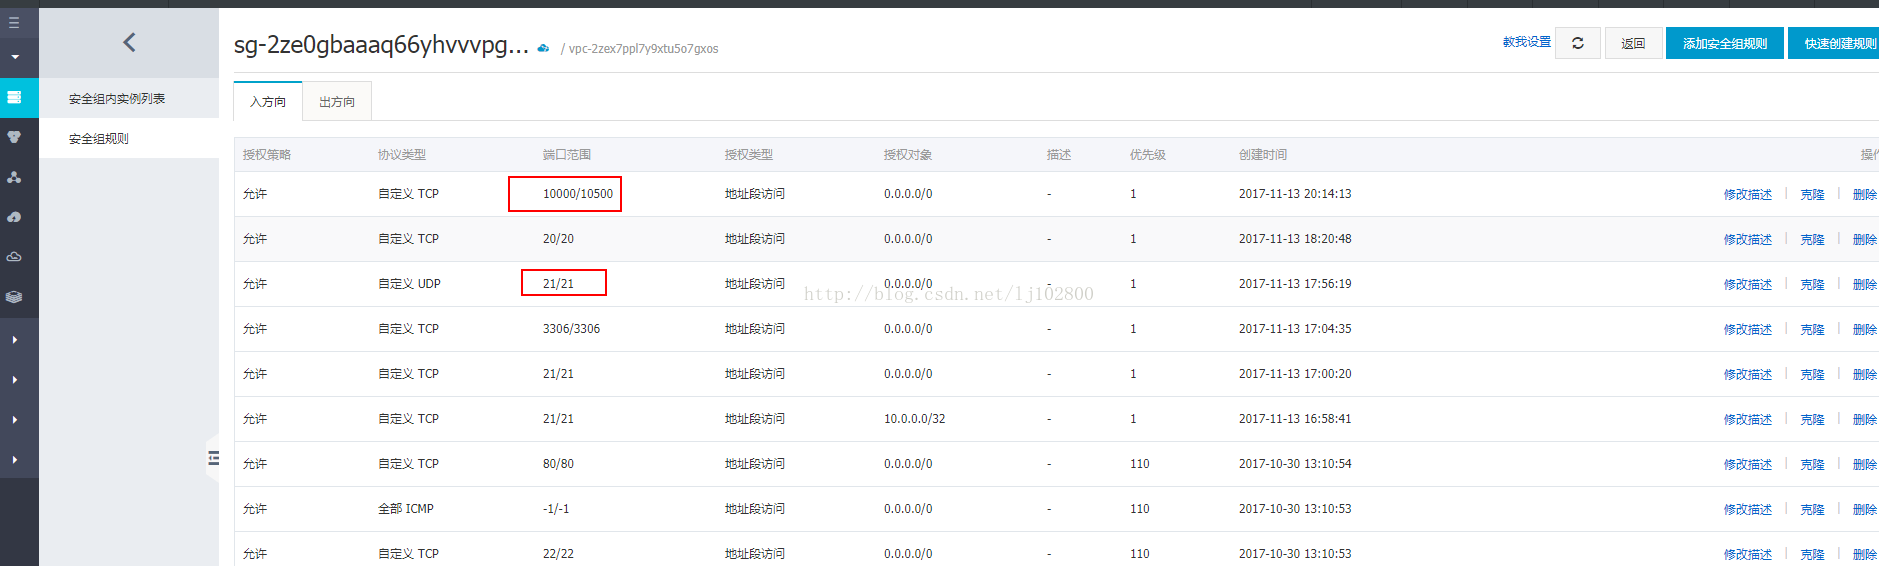
Task: Click 克隆 for the rule created 17:00:20
Action: pyautogui.click(x=1813, y=375)
